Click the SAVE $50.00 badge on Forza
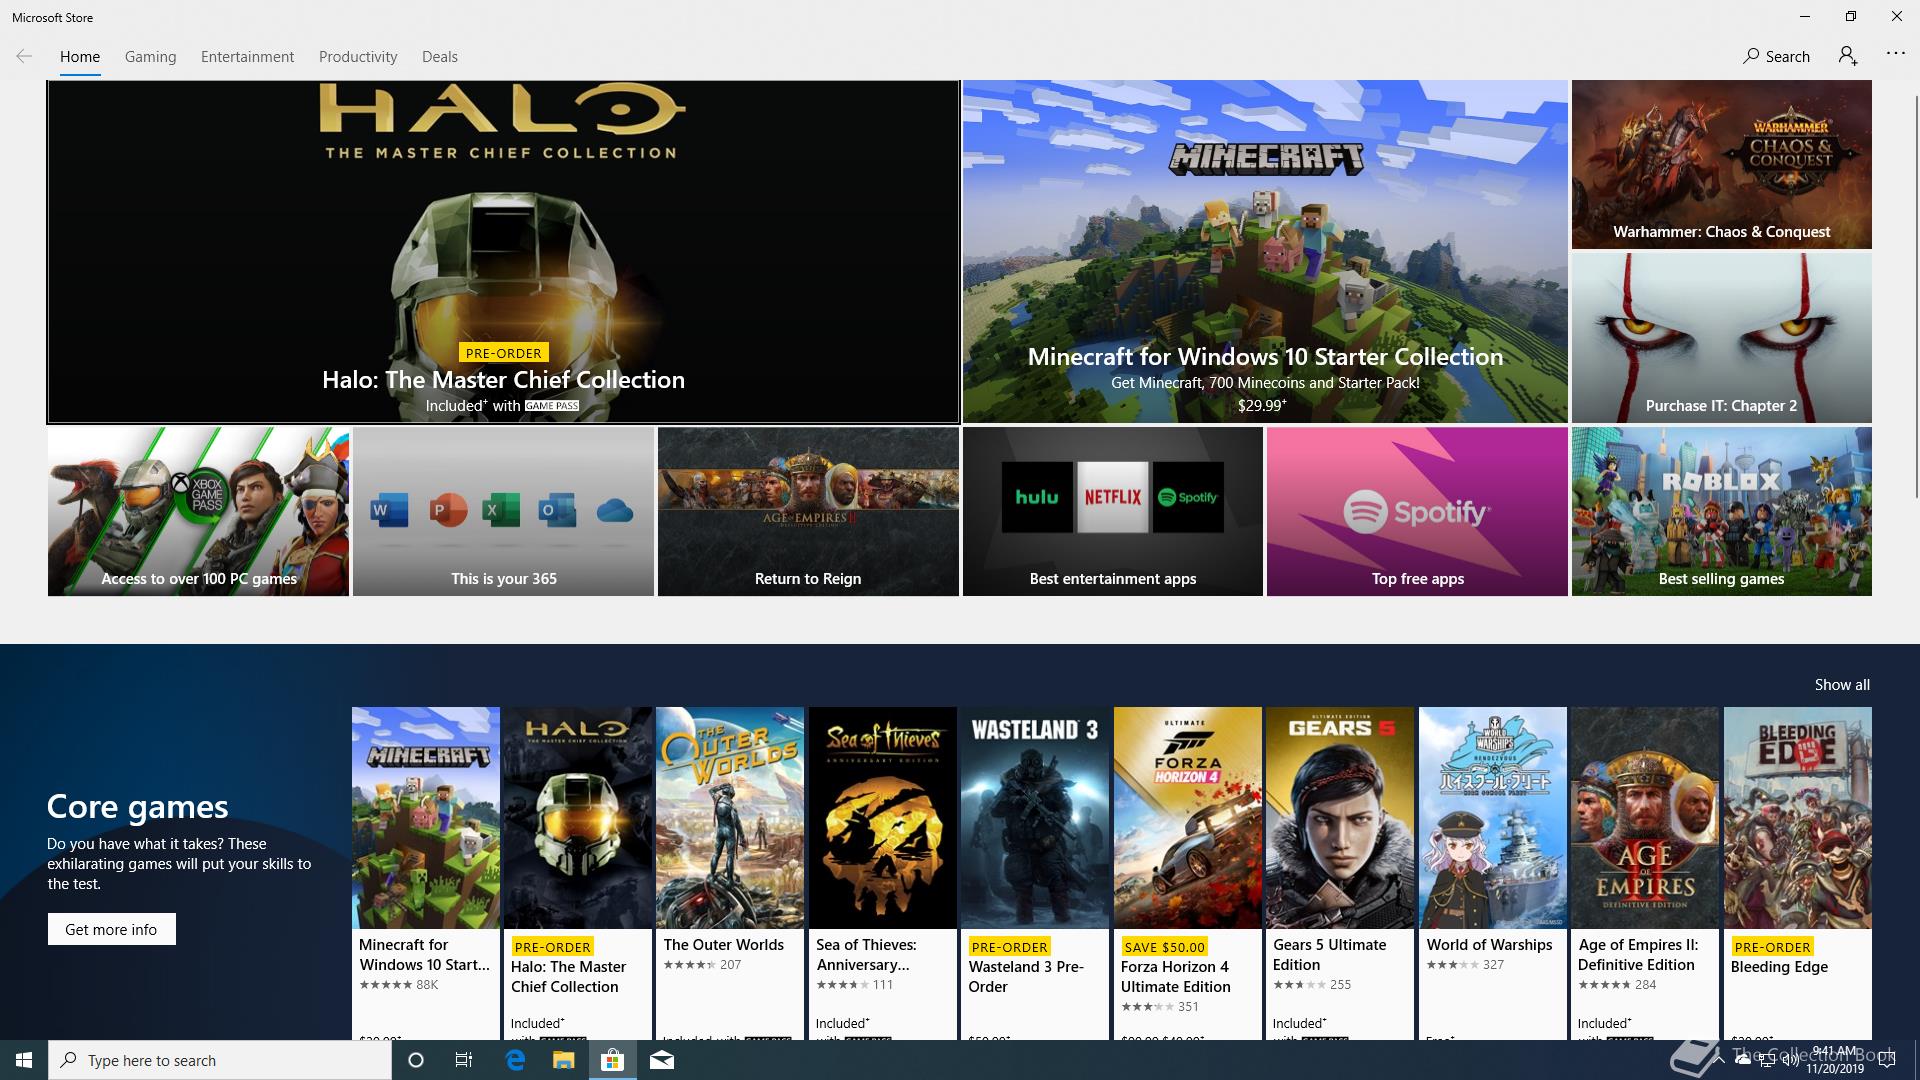Viewport: 1920px width, 1080px height. (x=1164, y=947)
